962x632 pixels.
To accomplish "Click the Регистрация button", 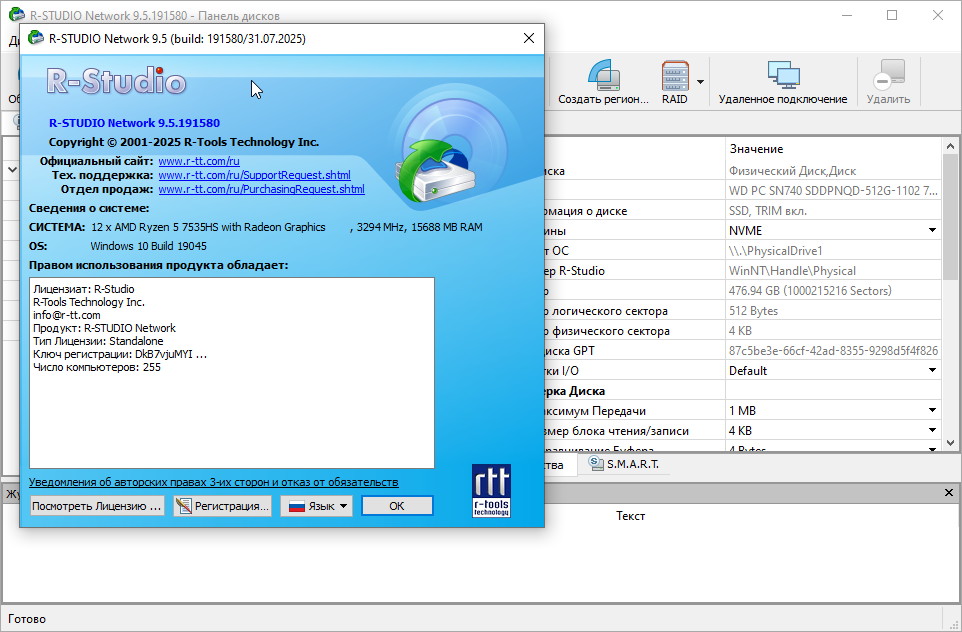I will (x=223, y=506).
